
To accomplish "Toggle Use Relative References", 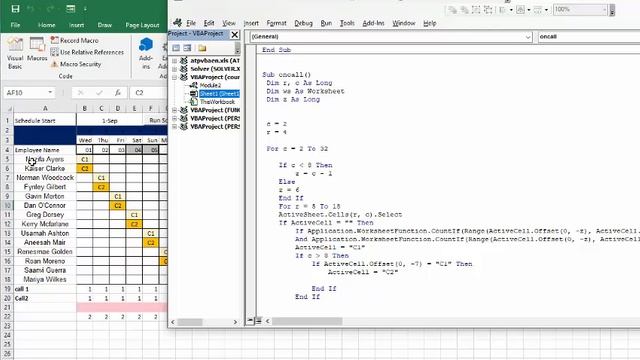I will [x=87, y=52].
